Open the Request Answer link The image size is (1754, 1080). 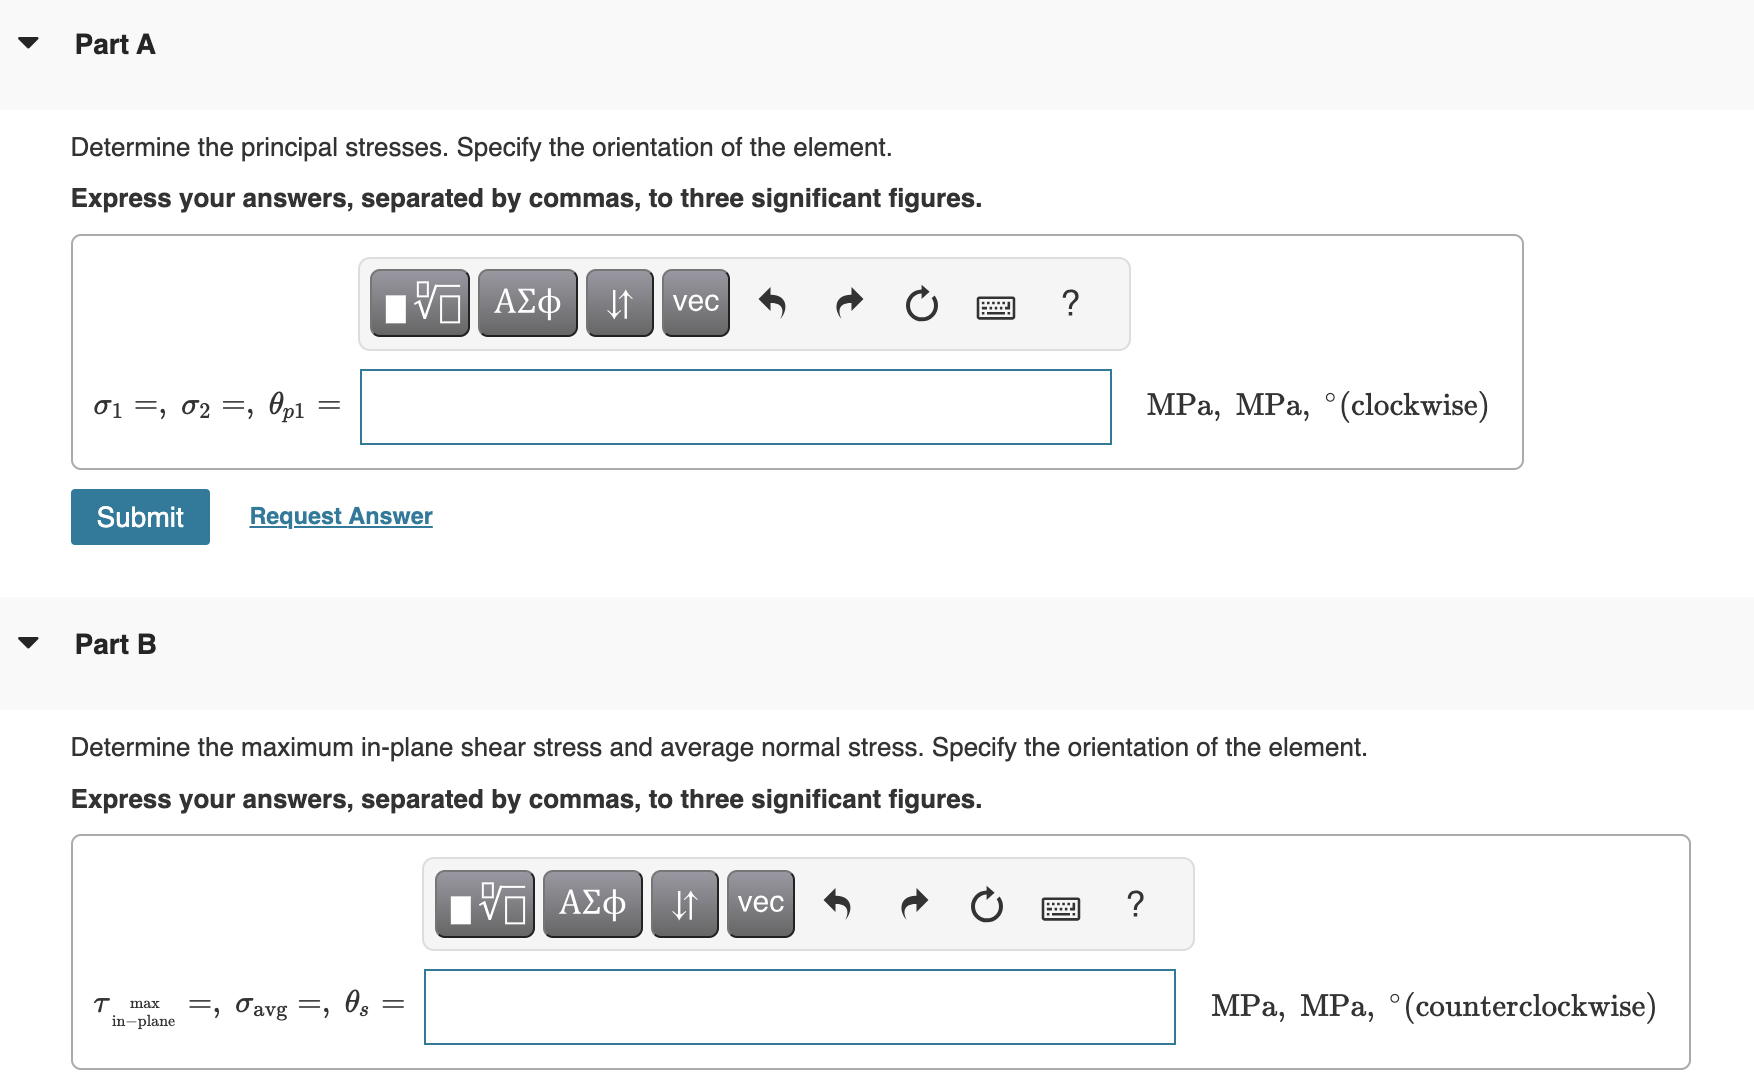pyautogui.click(x=340, y=516)
